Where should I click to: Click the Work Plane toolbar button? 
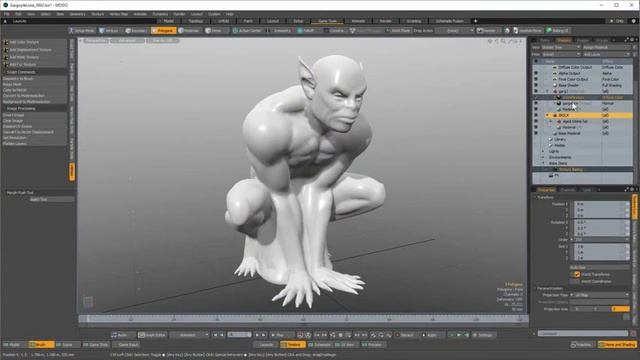click(398, 31)
